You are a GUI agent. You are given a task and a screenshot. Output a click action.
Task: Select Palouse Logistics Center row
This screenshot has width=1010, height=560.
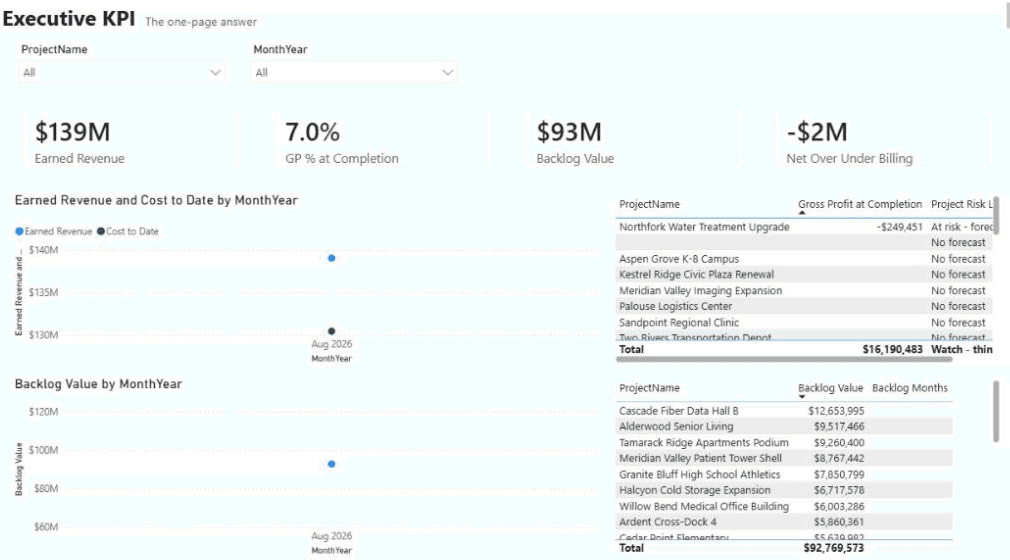point(804,306)
